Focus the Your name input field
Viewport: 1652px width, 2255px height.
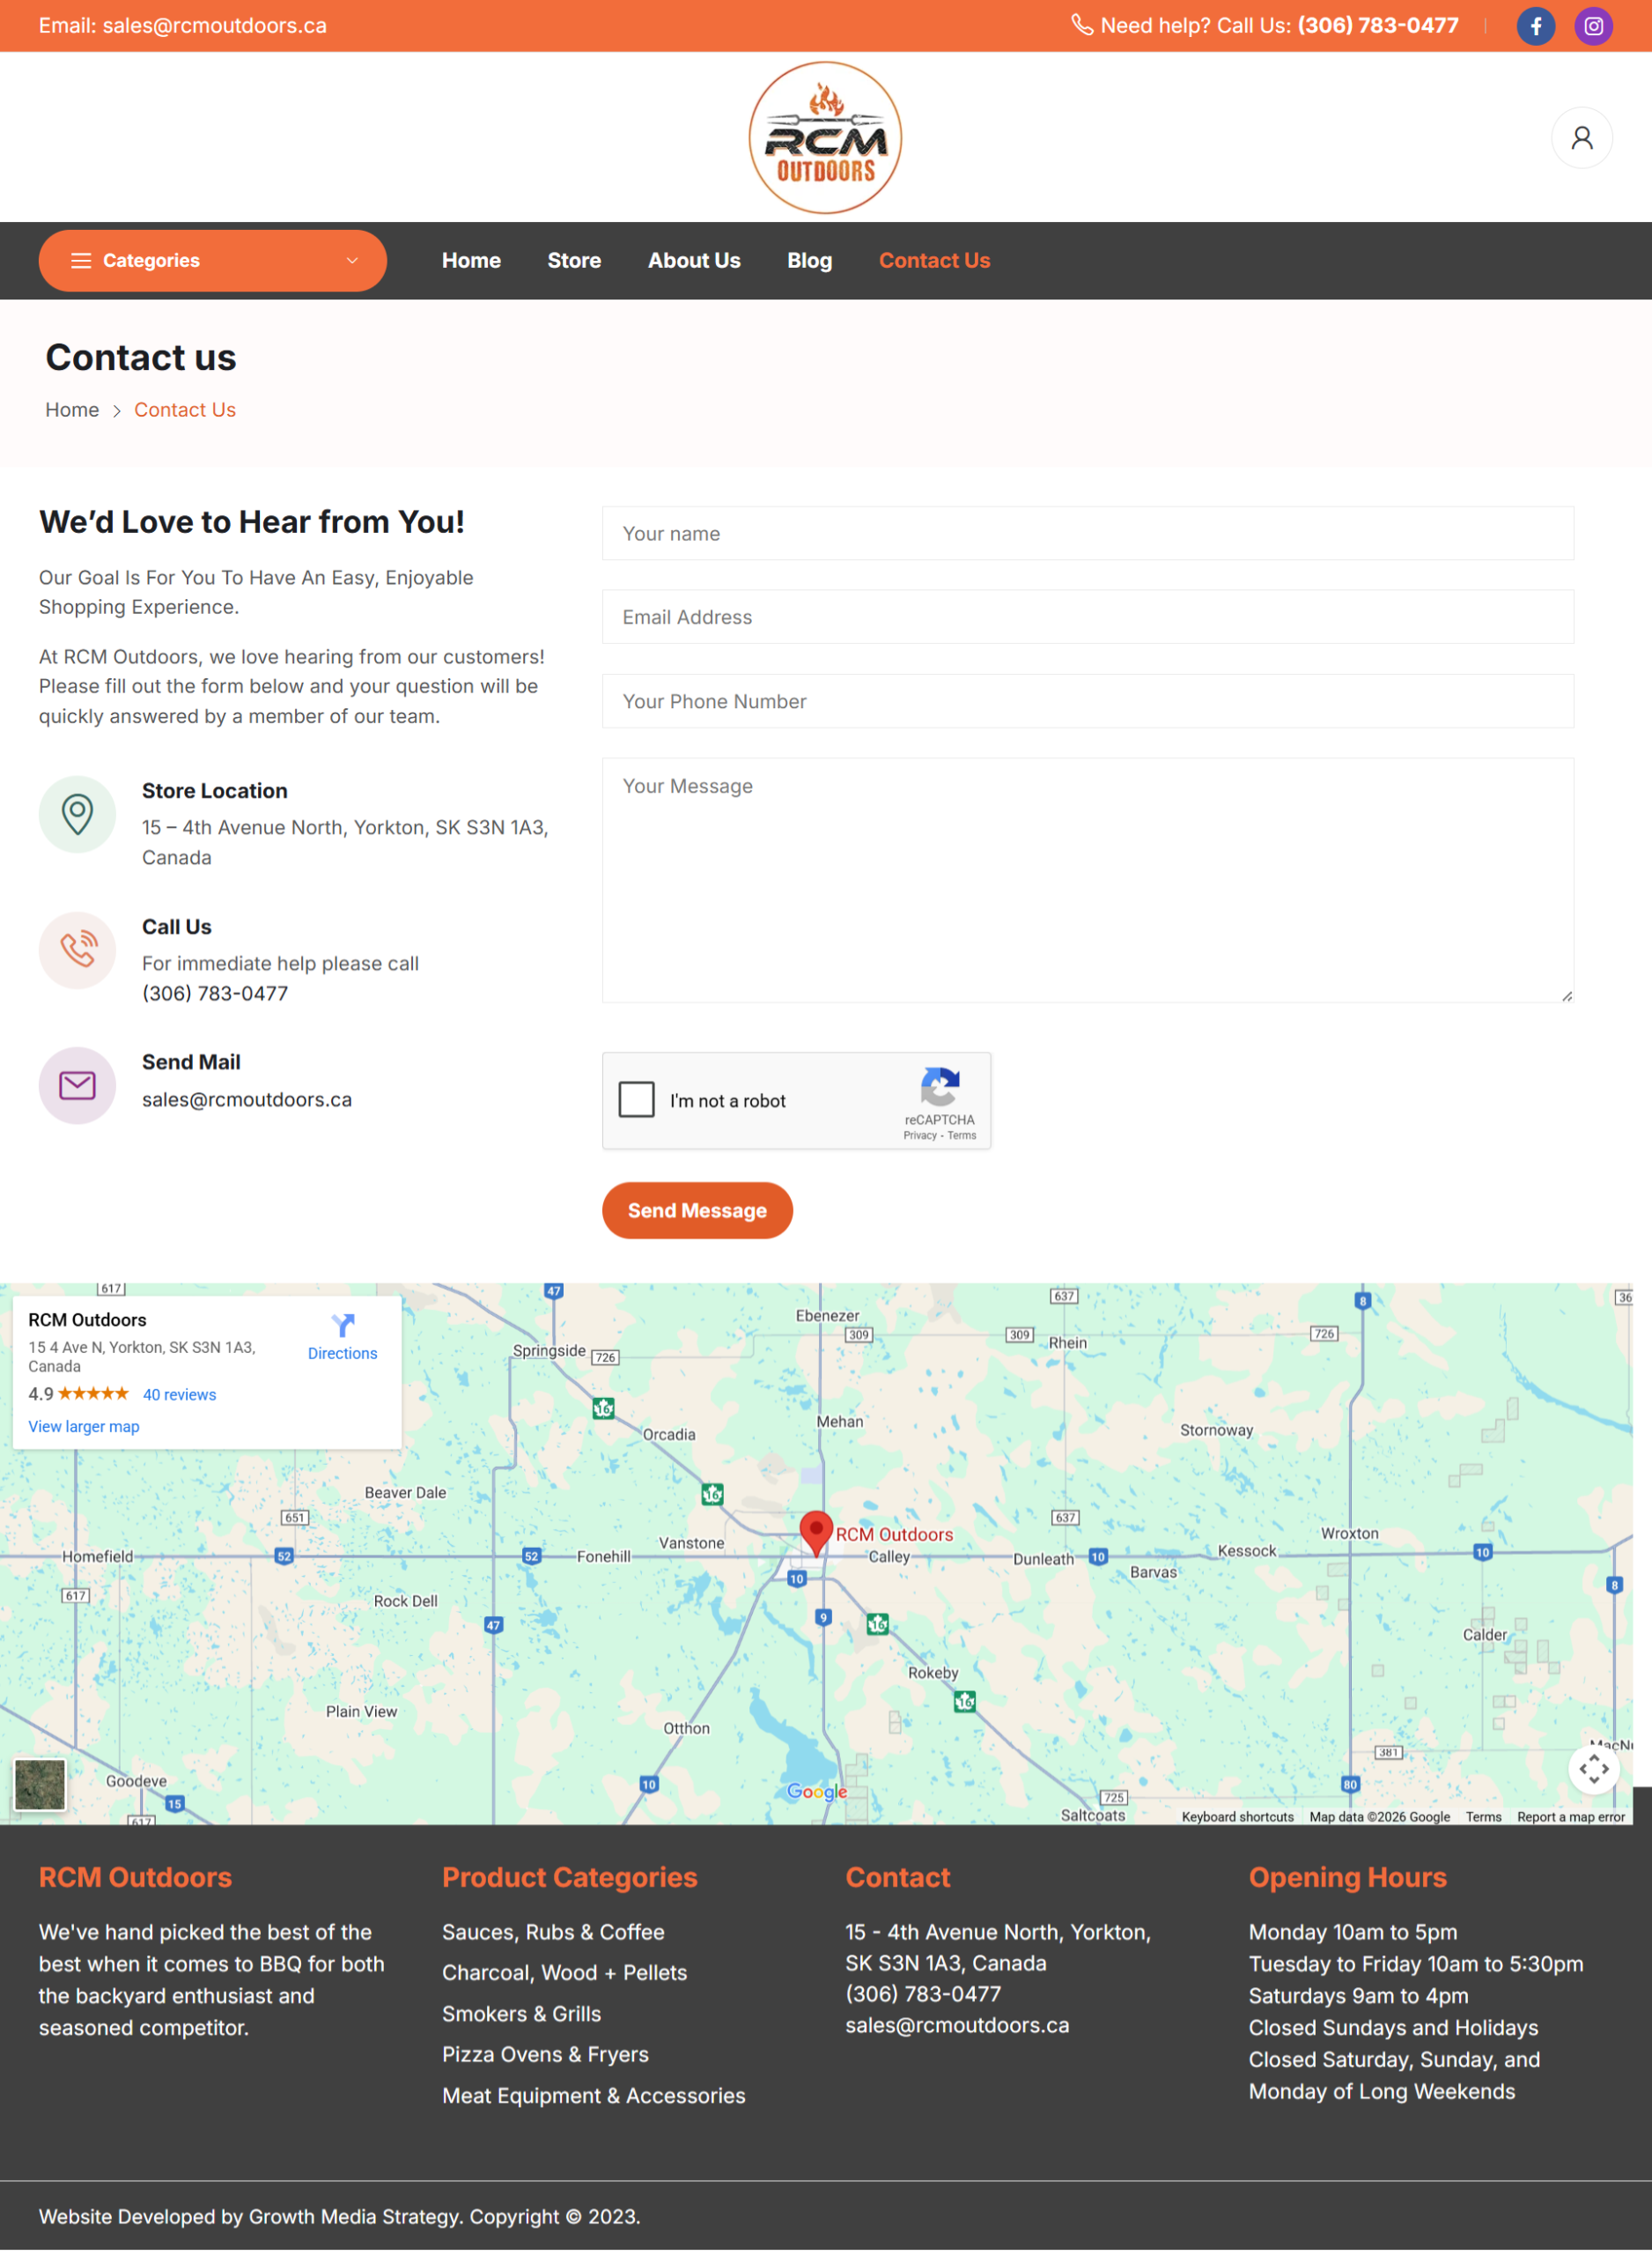click(1087, 534)
